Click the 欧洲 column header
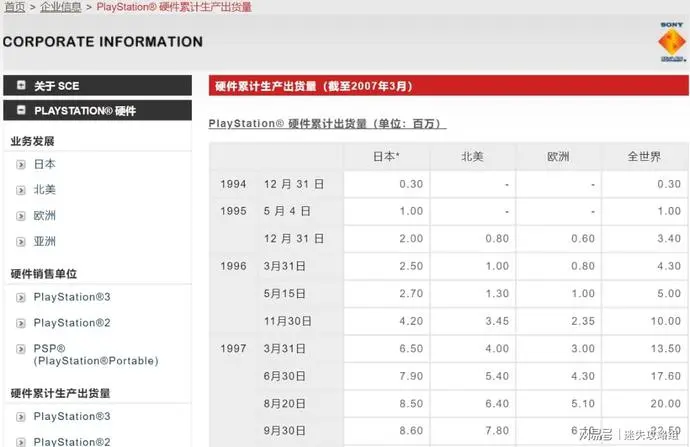The height and width of the screenshot is (447, 690). [558, 156]
